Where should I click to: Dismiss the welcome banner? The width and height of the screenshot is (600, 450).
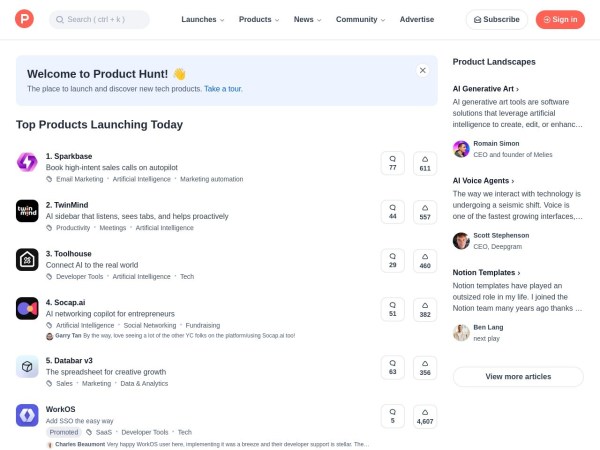tap(423, 70)
